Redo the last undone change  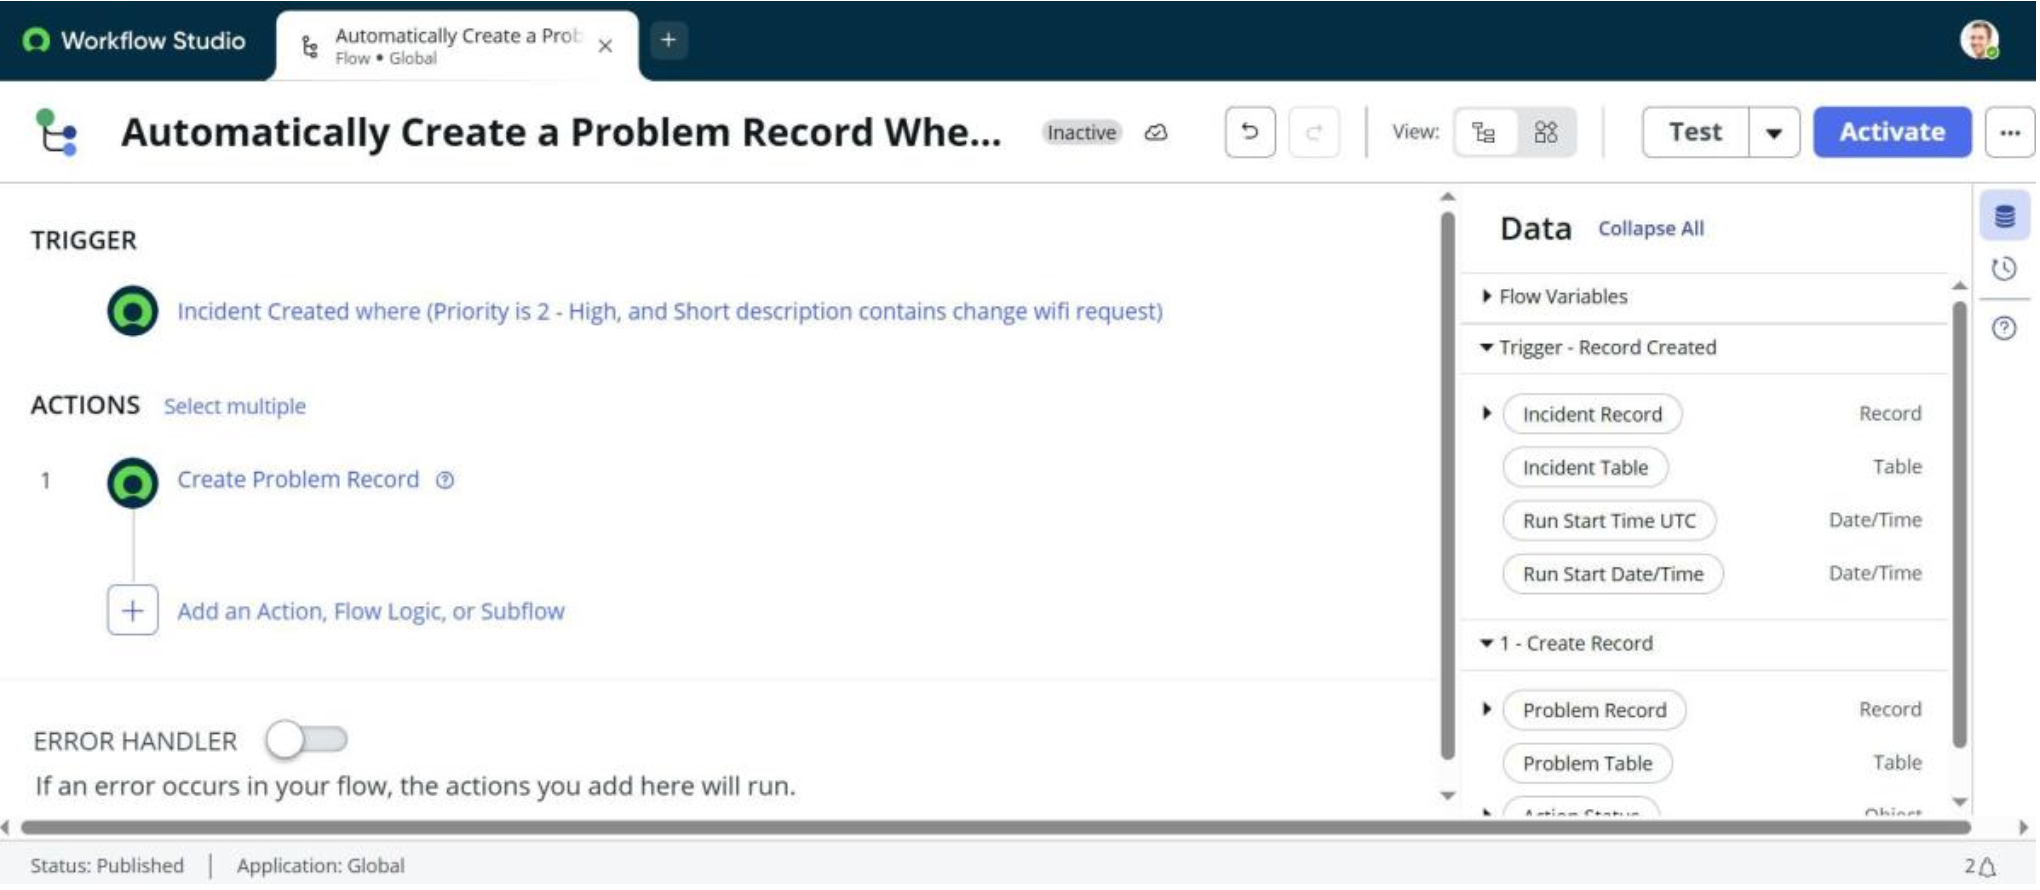(1314, 132)
